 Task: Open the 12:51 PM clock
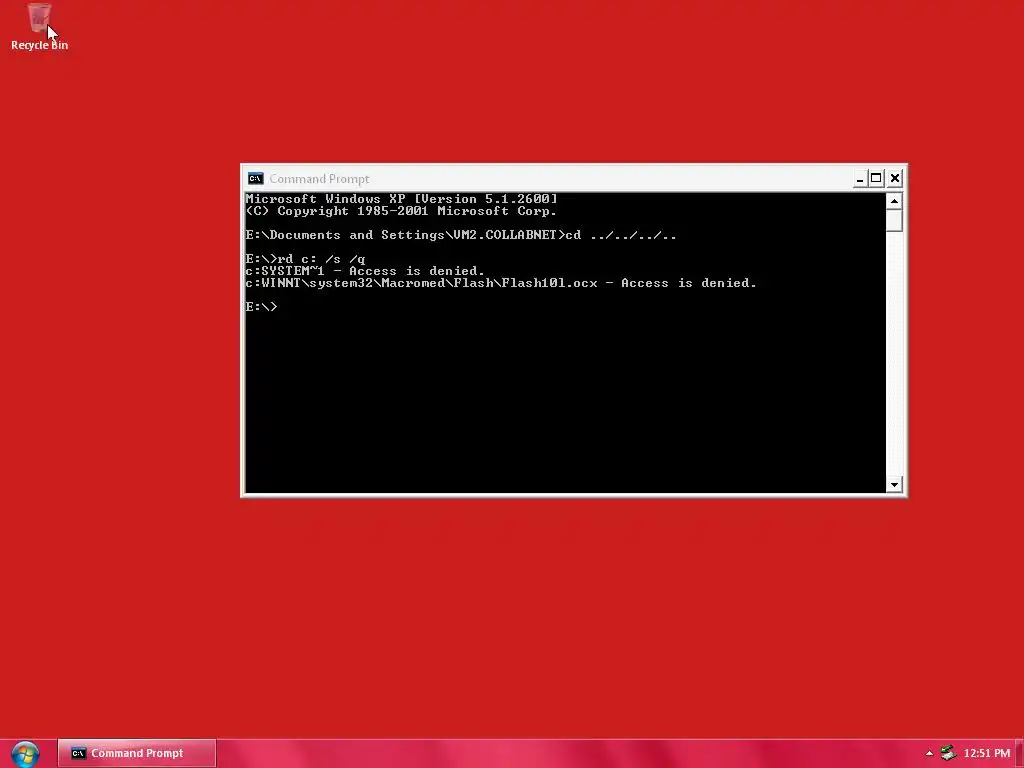coord(987,753)
